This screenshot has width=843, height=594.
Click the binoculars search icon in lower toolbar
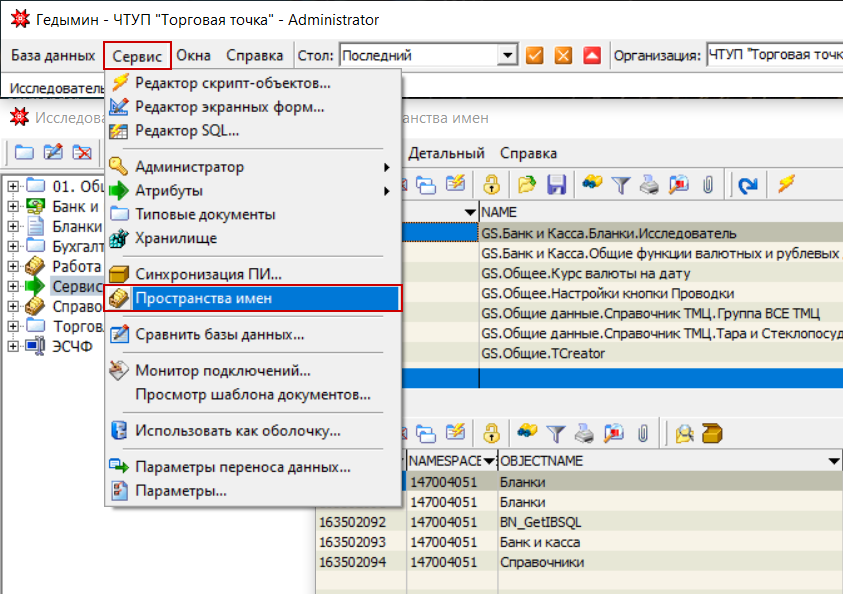[526, 432]
